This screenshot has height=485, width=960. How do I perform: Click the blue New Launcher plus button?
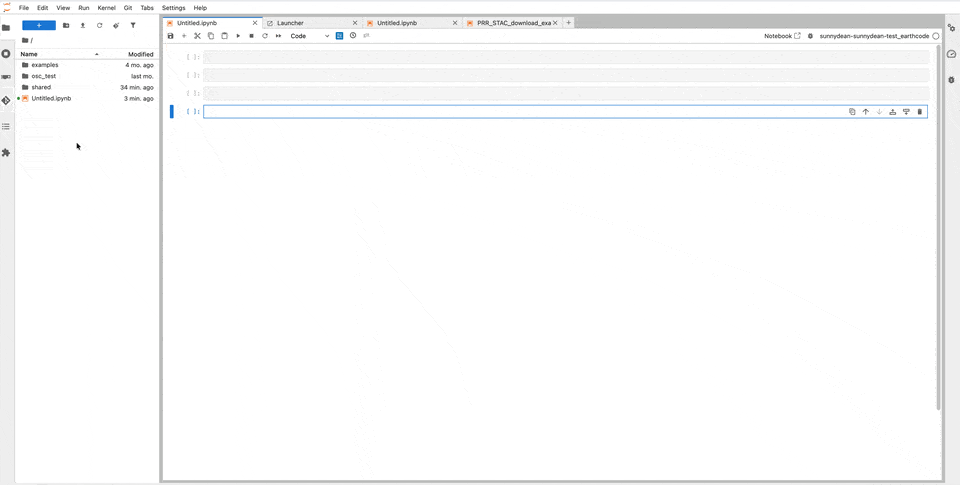point(39,25)
